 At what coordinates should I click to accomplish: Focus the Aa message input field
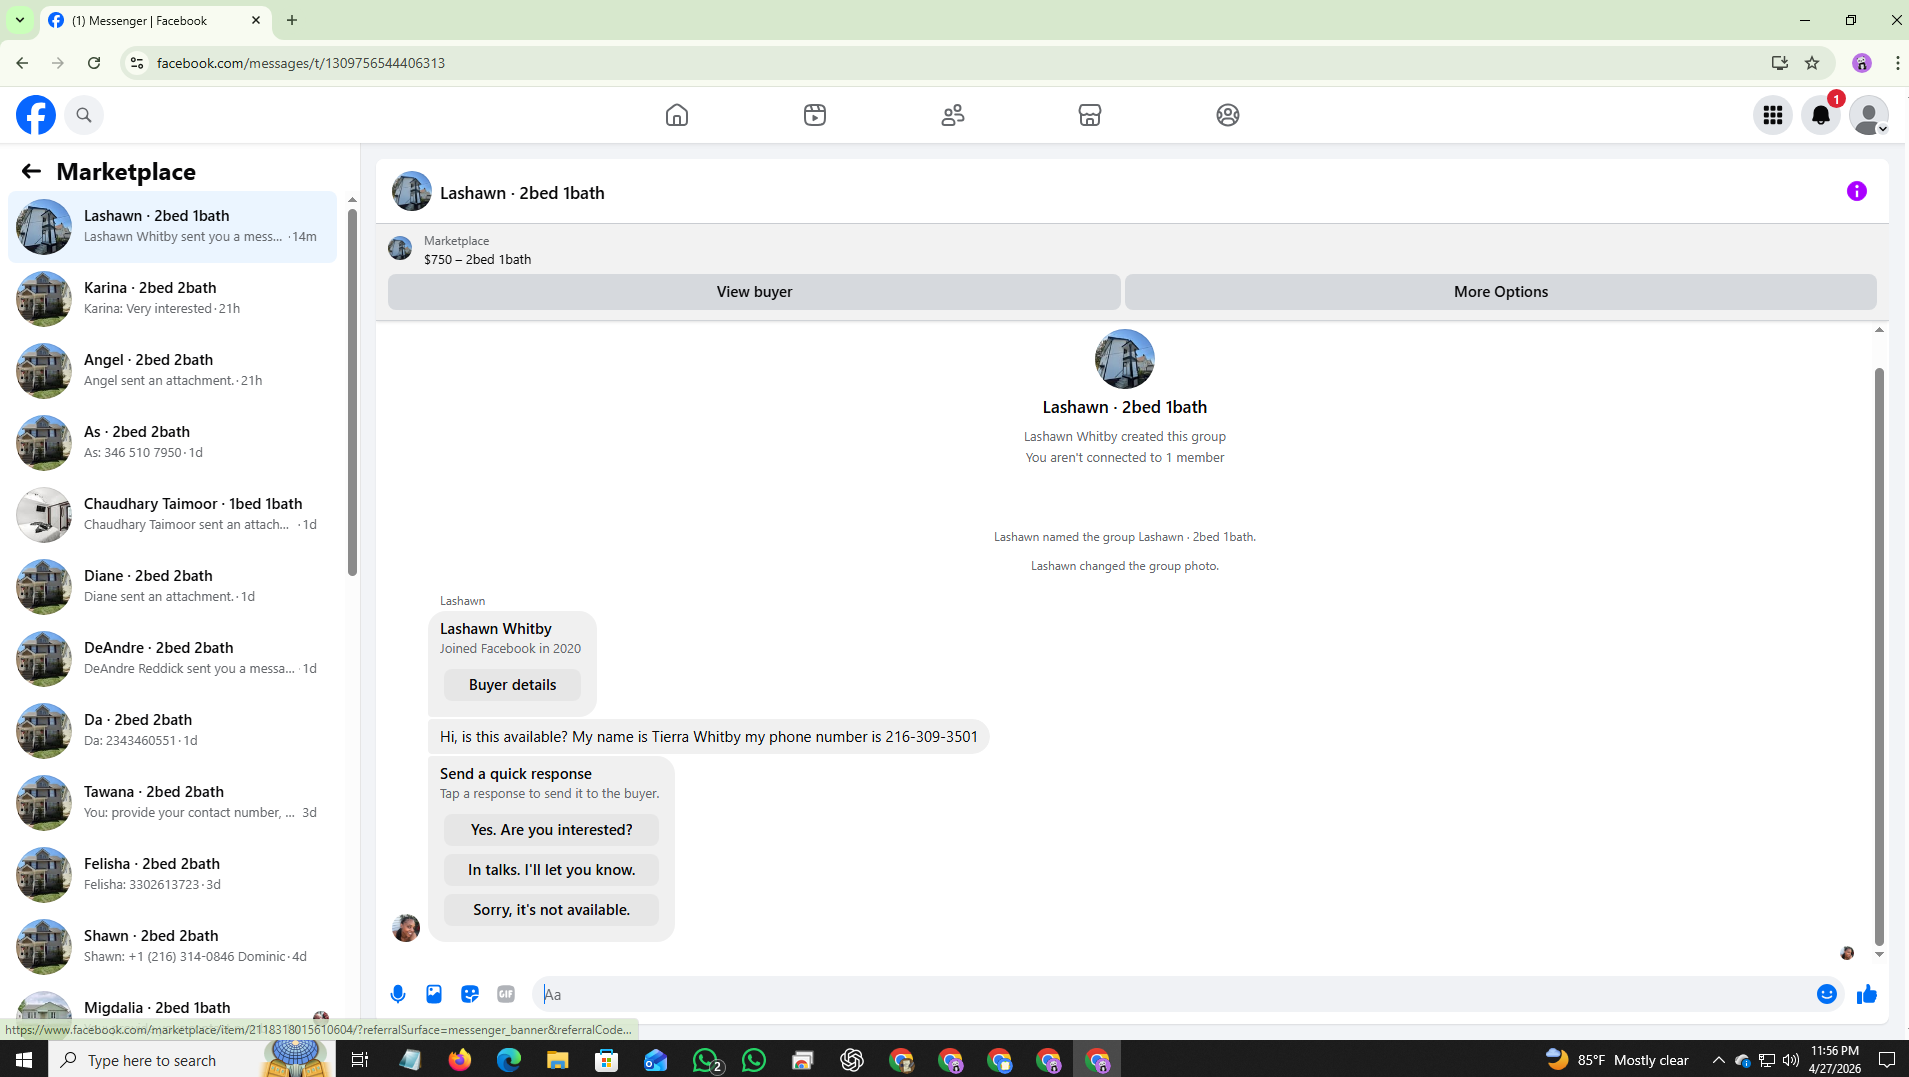[1173, 994]
